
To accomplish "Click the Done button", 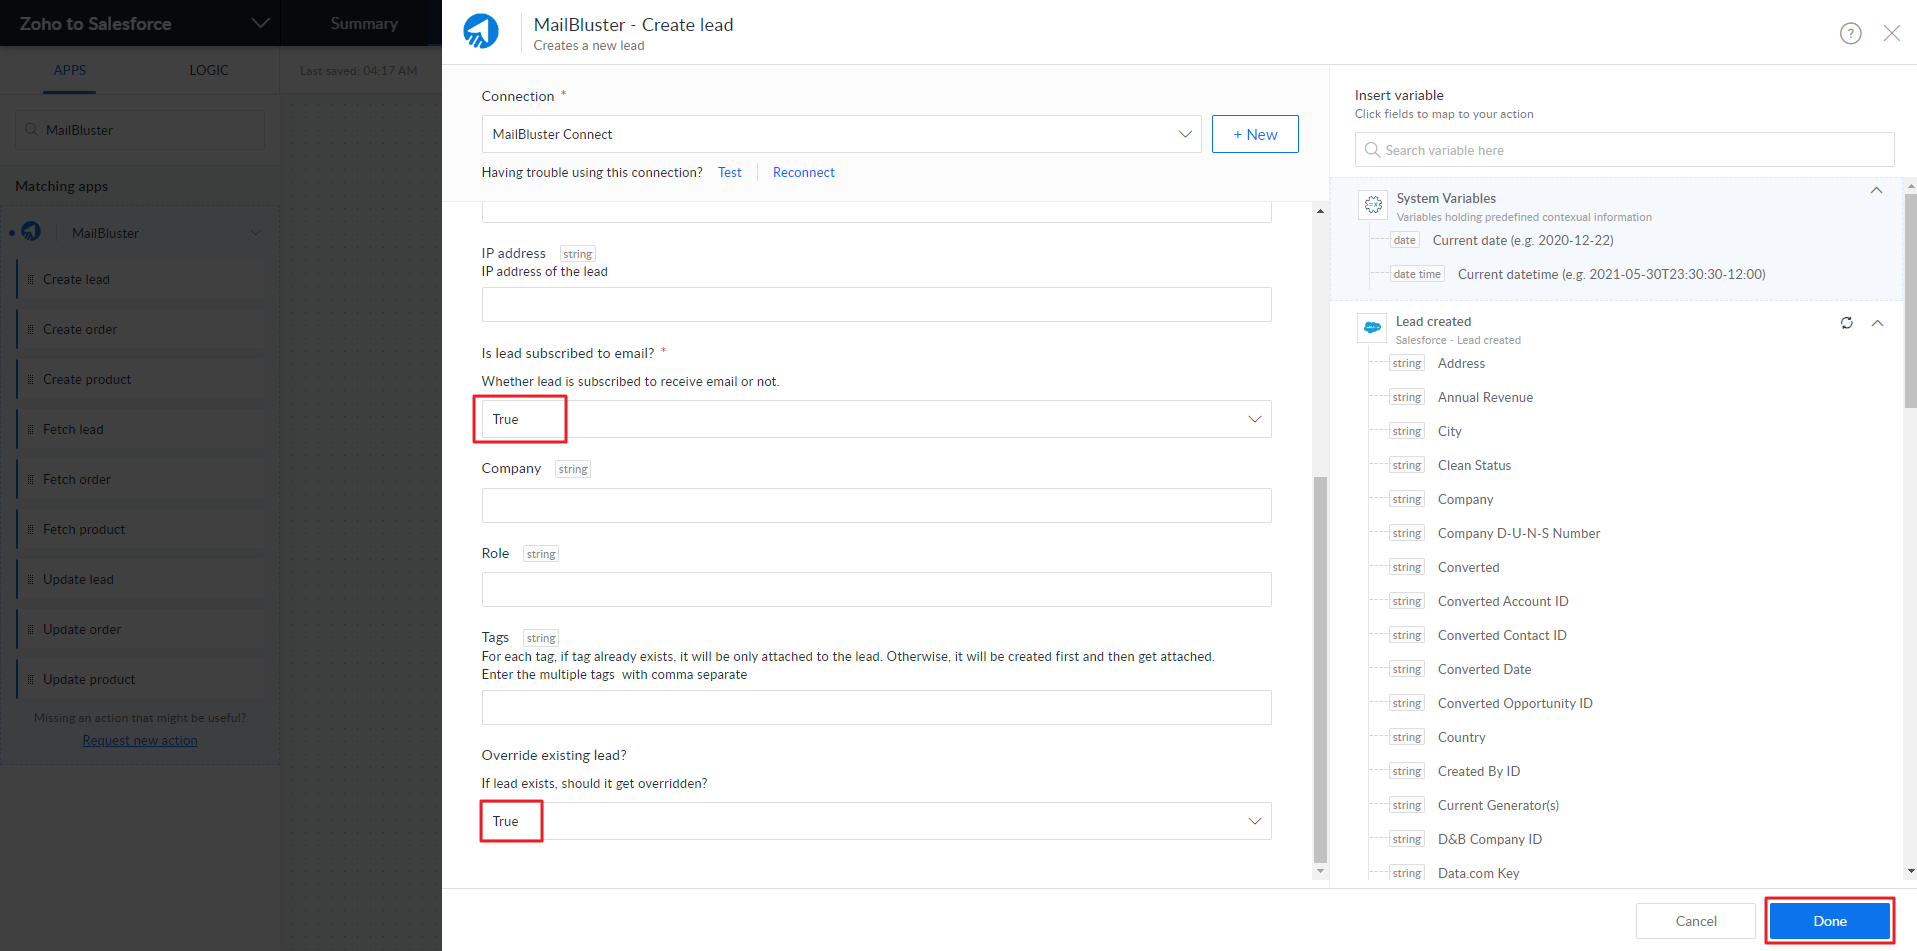I will [1829, 921].
